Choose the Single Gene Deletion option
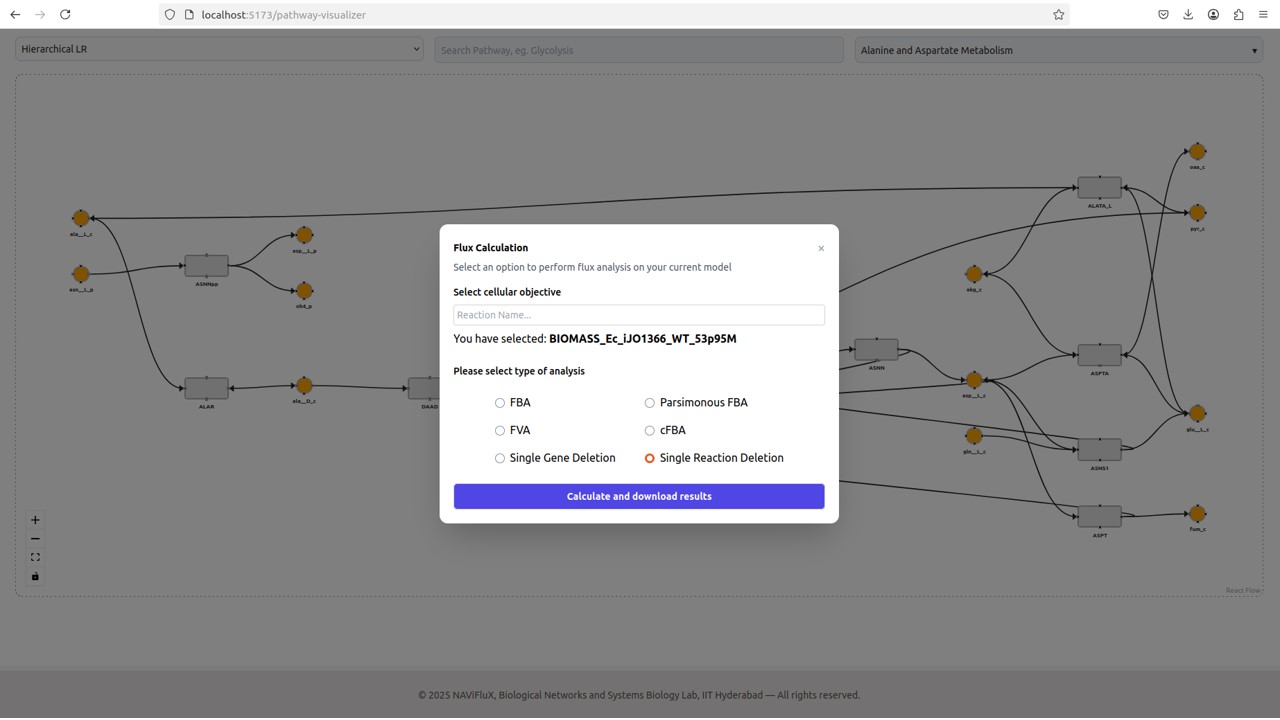The width and height of the screenshot is (1280, 720). pos(500,458)
